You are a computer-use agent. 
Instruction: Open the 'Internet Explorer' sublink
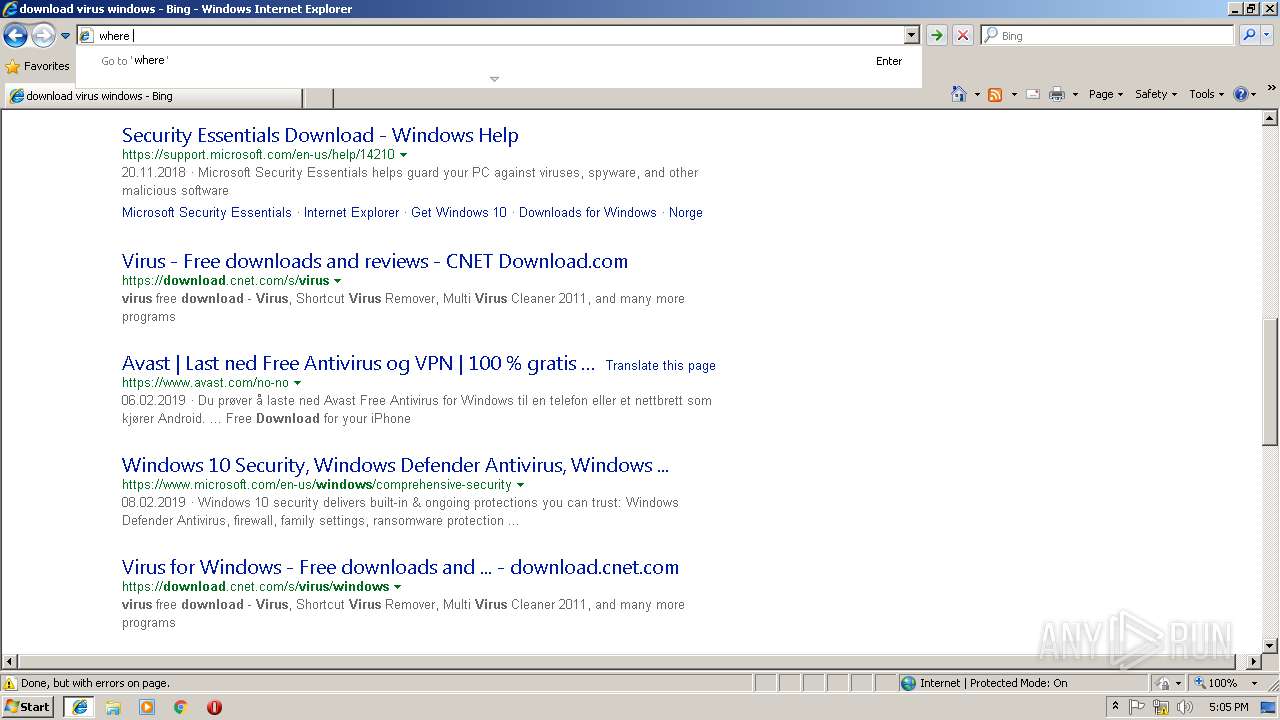(351, 212)
